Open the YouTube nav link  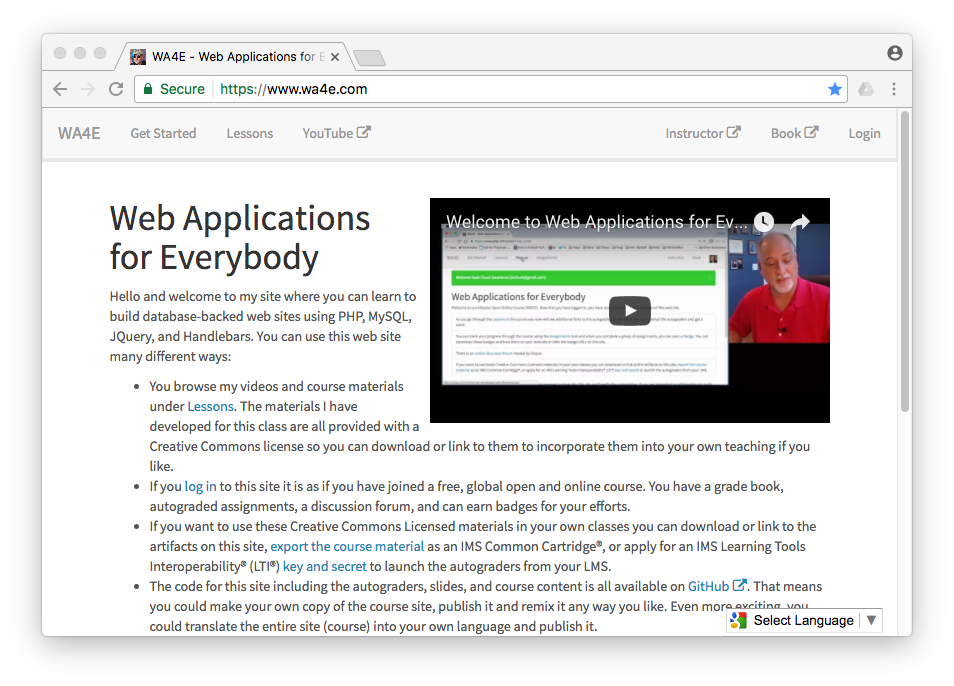click(x=336, y=133)
